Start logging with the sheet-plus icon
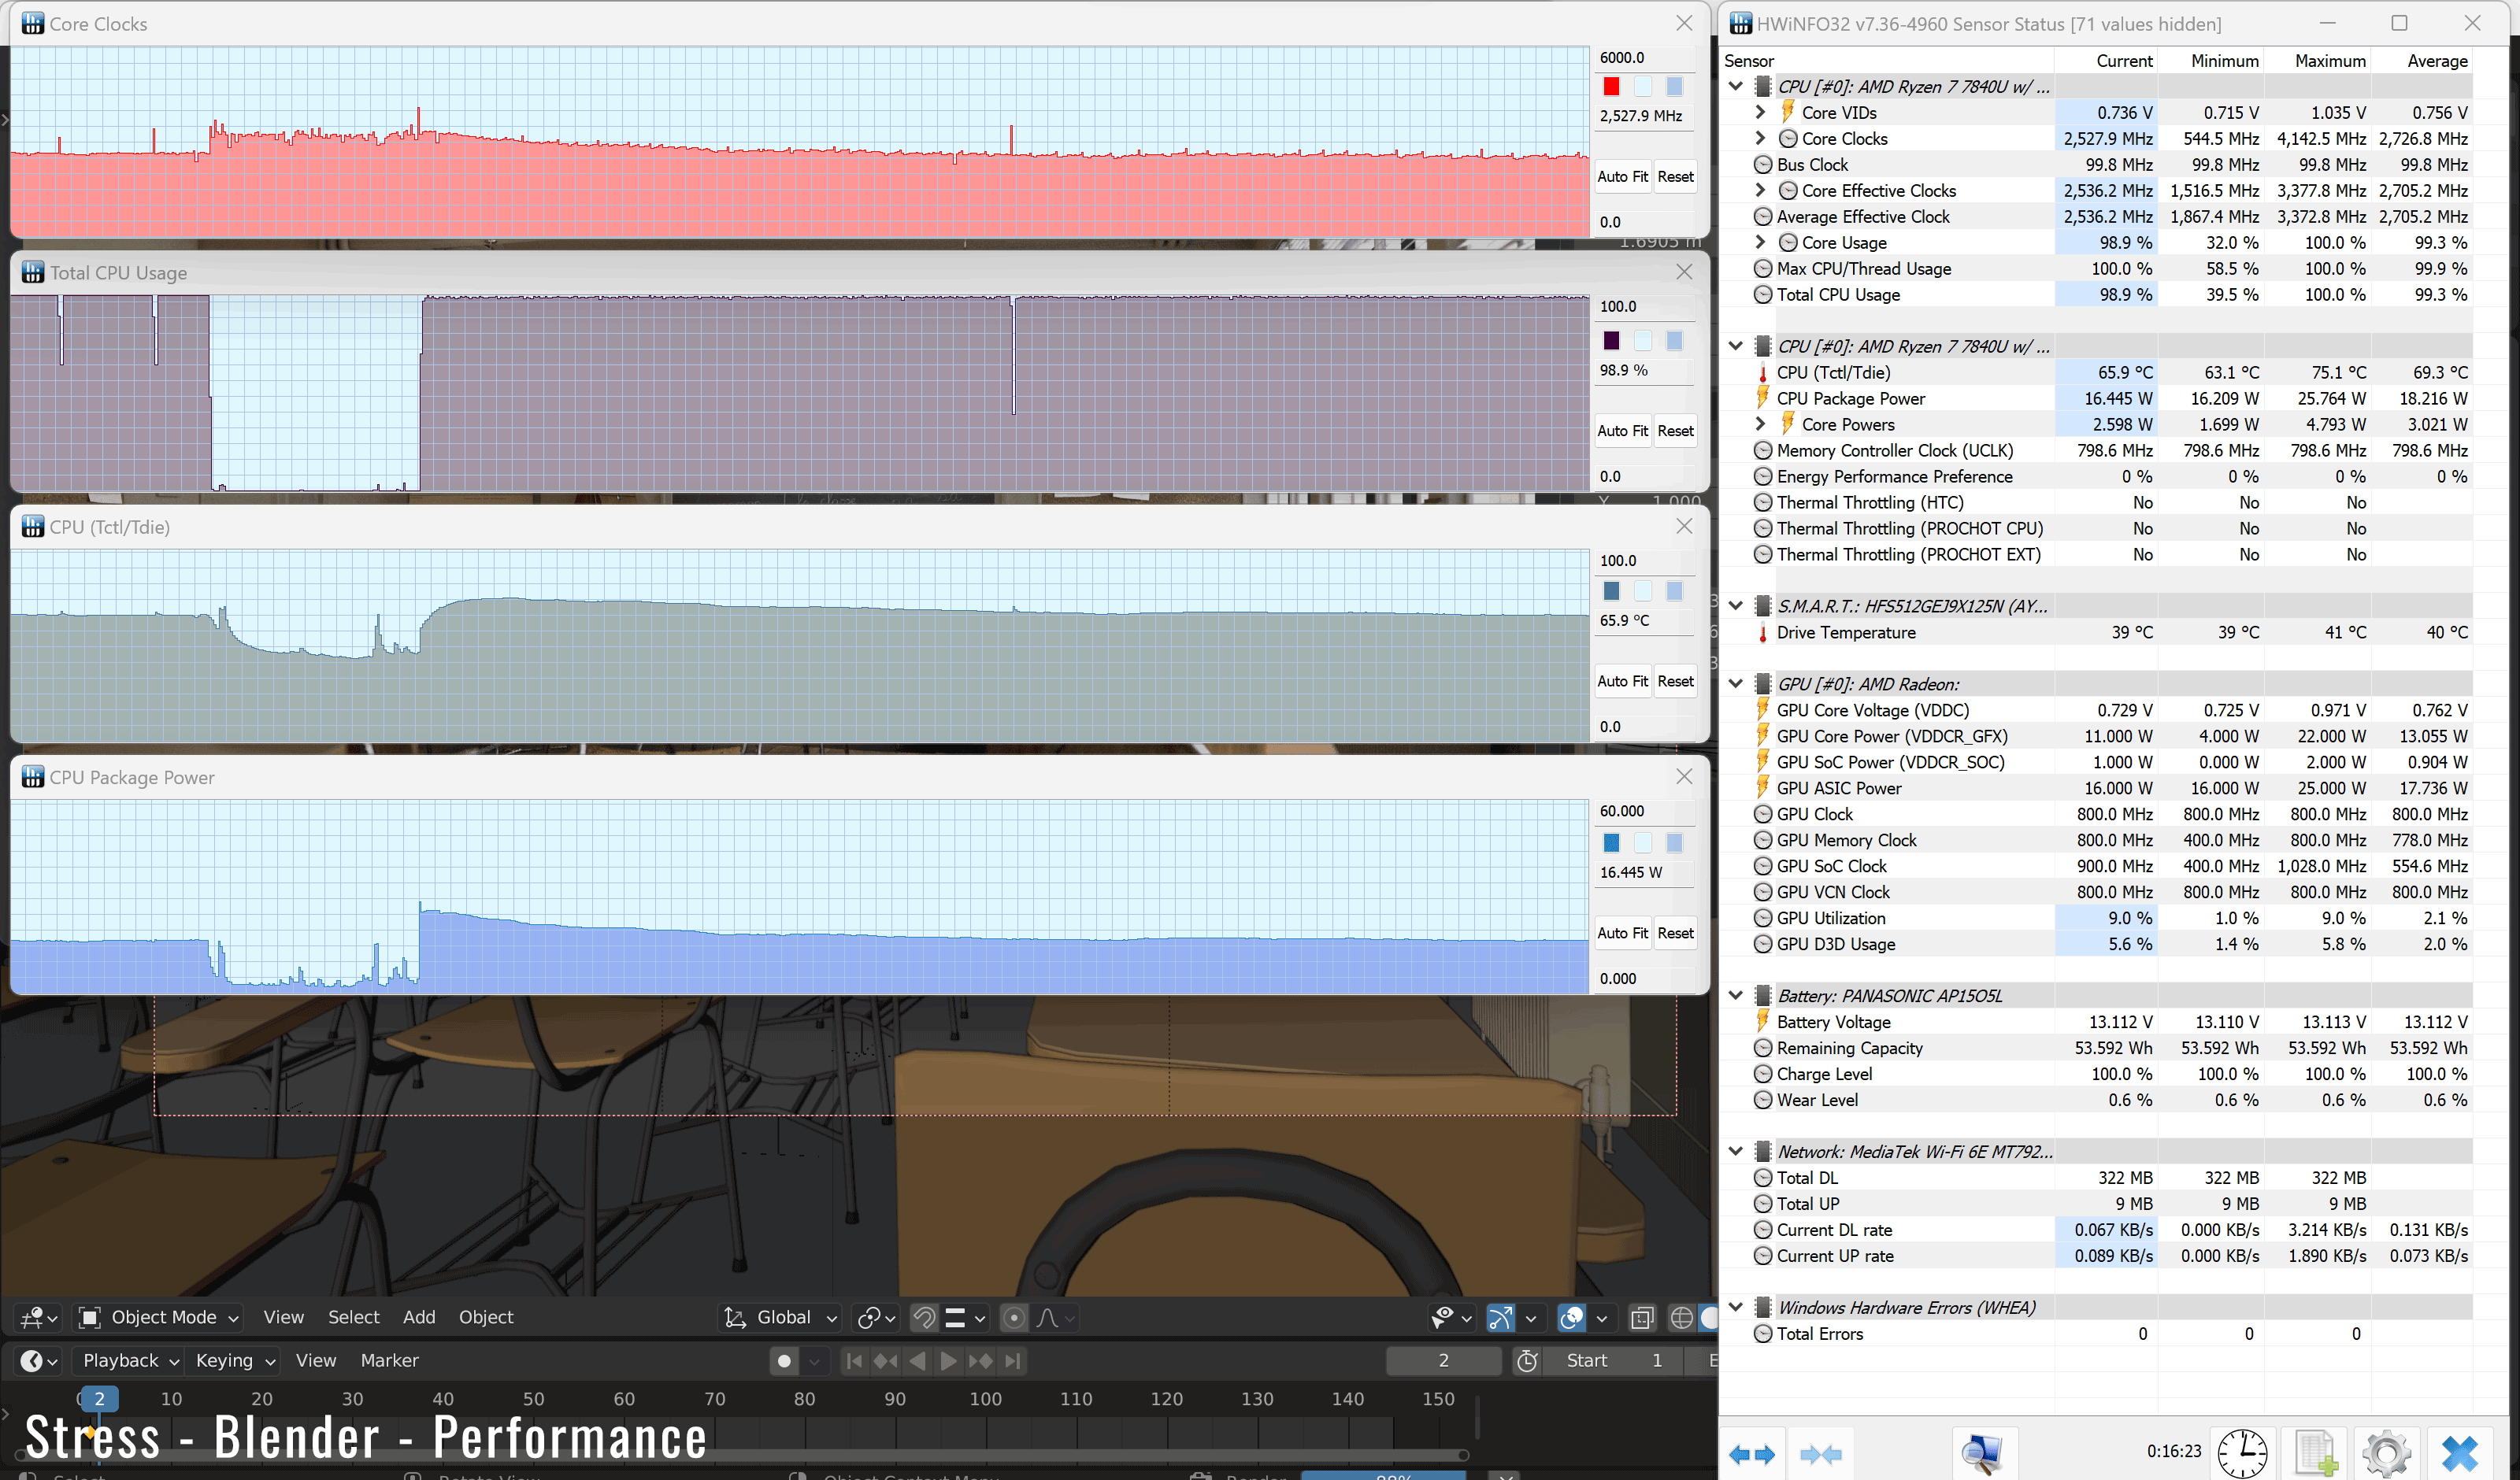This screenshot has width=2520, height=1480. tap(2315, 1453)
